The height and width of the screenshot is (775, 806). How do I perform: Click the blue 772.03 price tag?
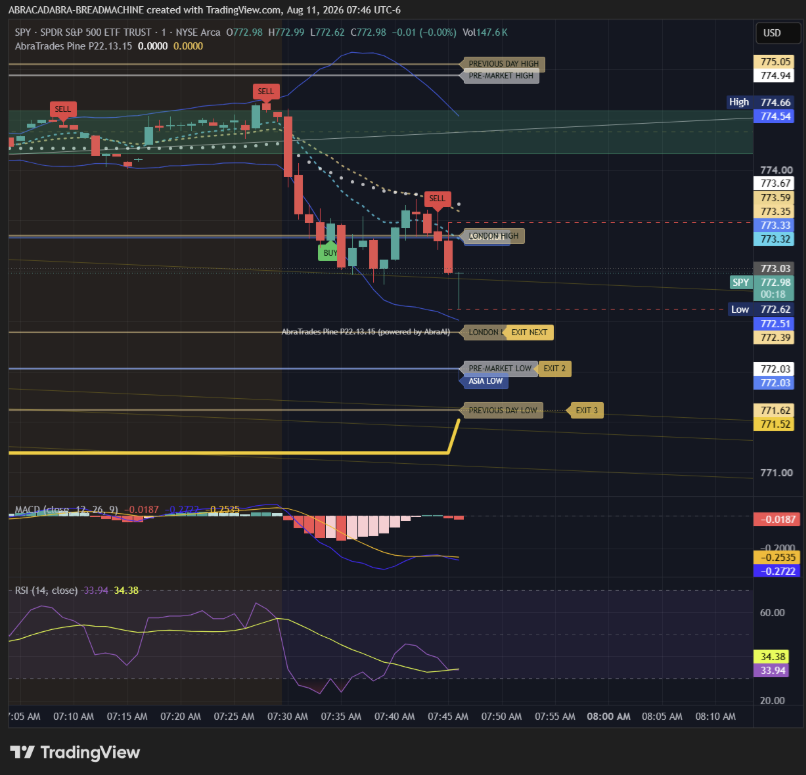click(x=774, y=383)
